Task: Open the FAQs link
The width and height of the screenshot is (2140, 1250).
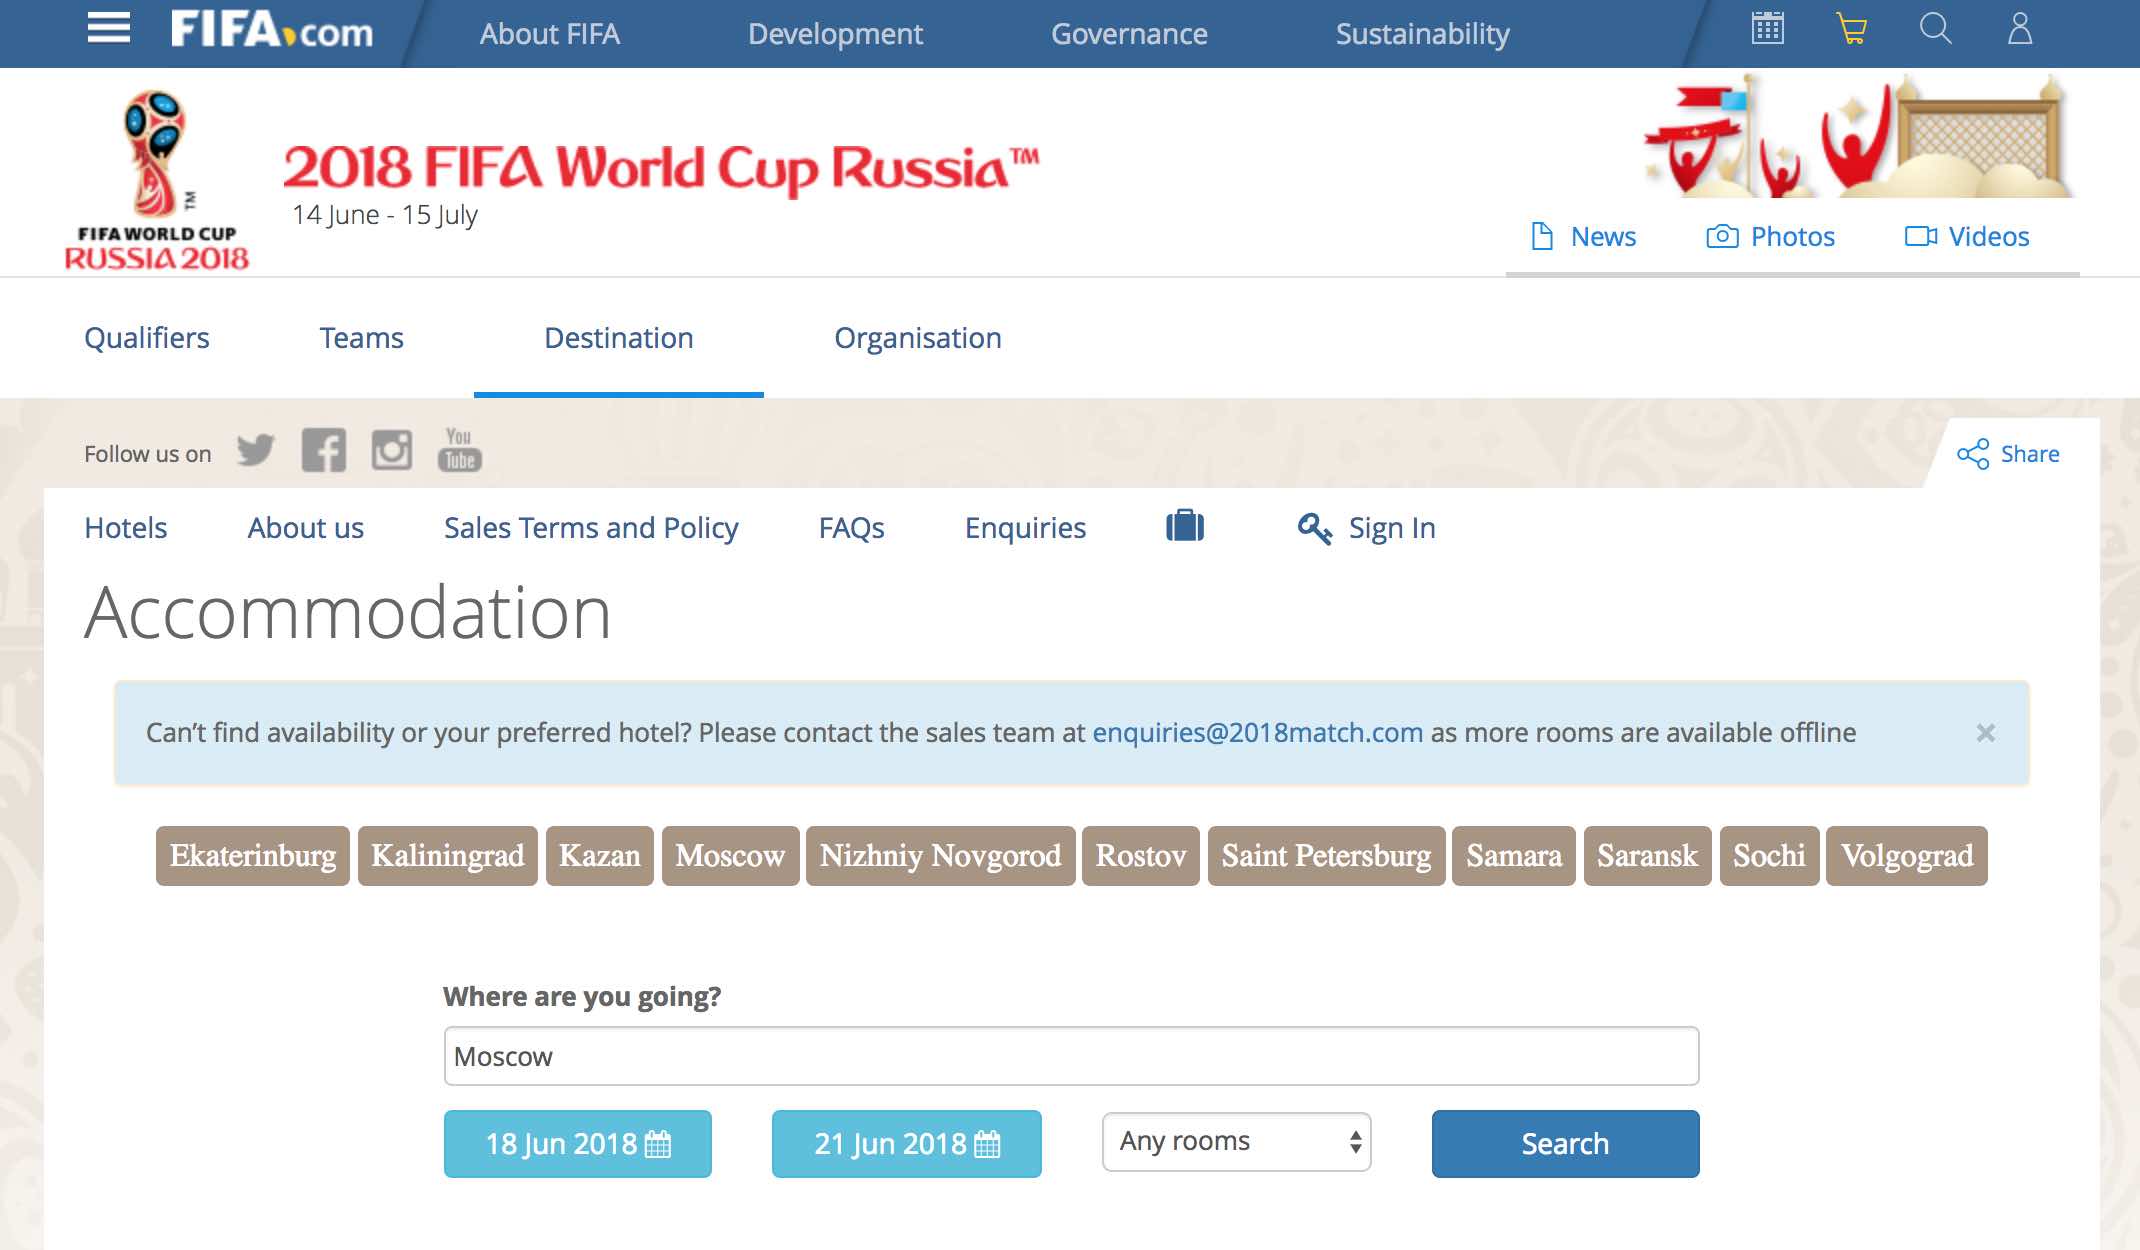Action: tap(852, 528)
